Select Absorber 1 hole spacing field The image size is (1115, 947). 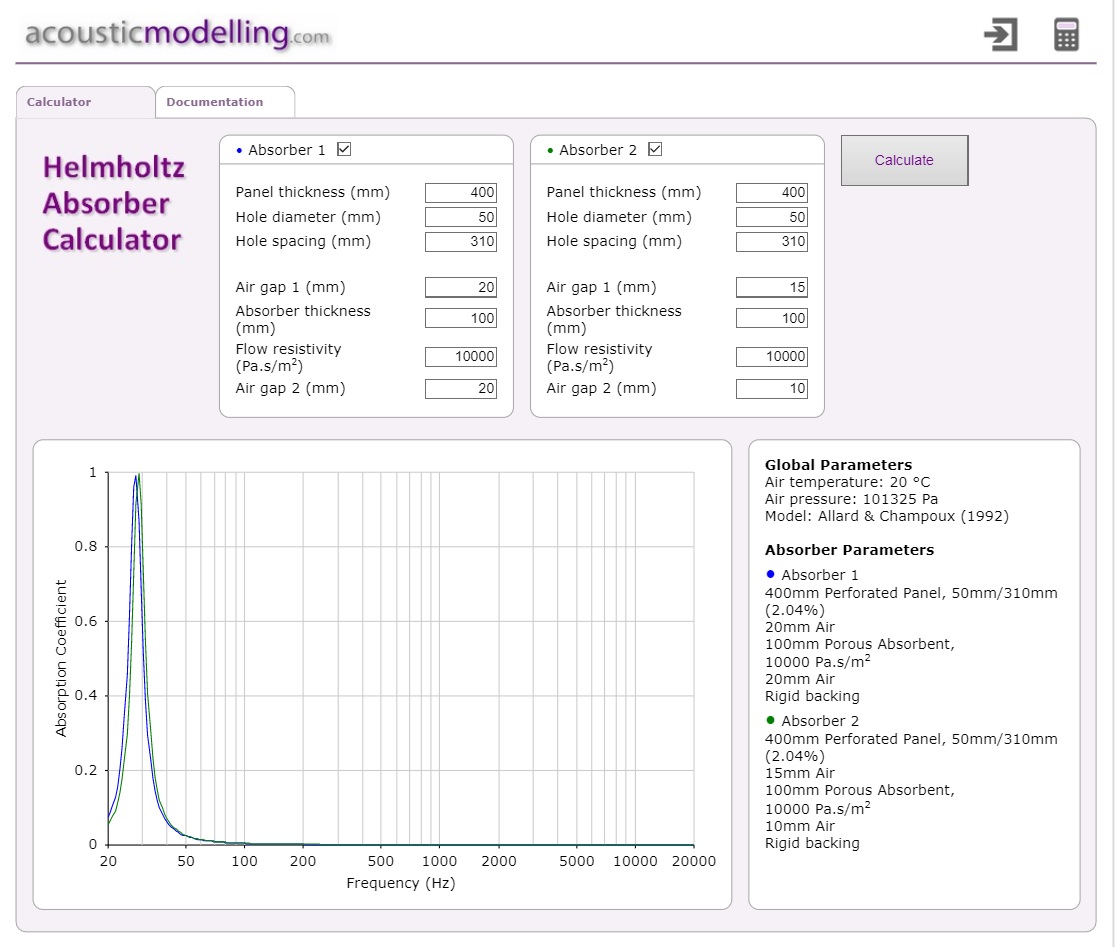click(461, 241)
